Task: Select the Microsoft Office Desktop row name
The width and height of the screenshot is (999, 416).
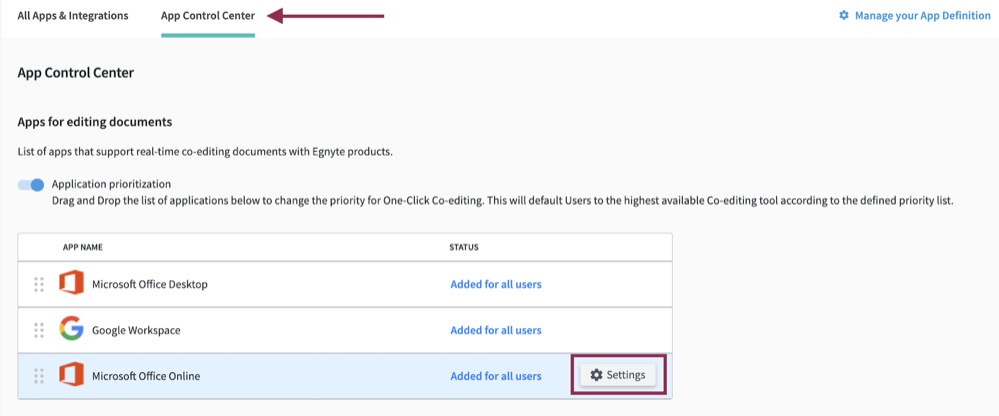Action: click(150, 284)
